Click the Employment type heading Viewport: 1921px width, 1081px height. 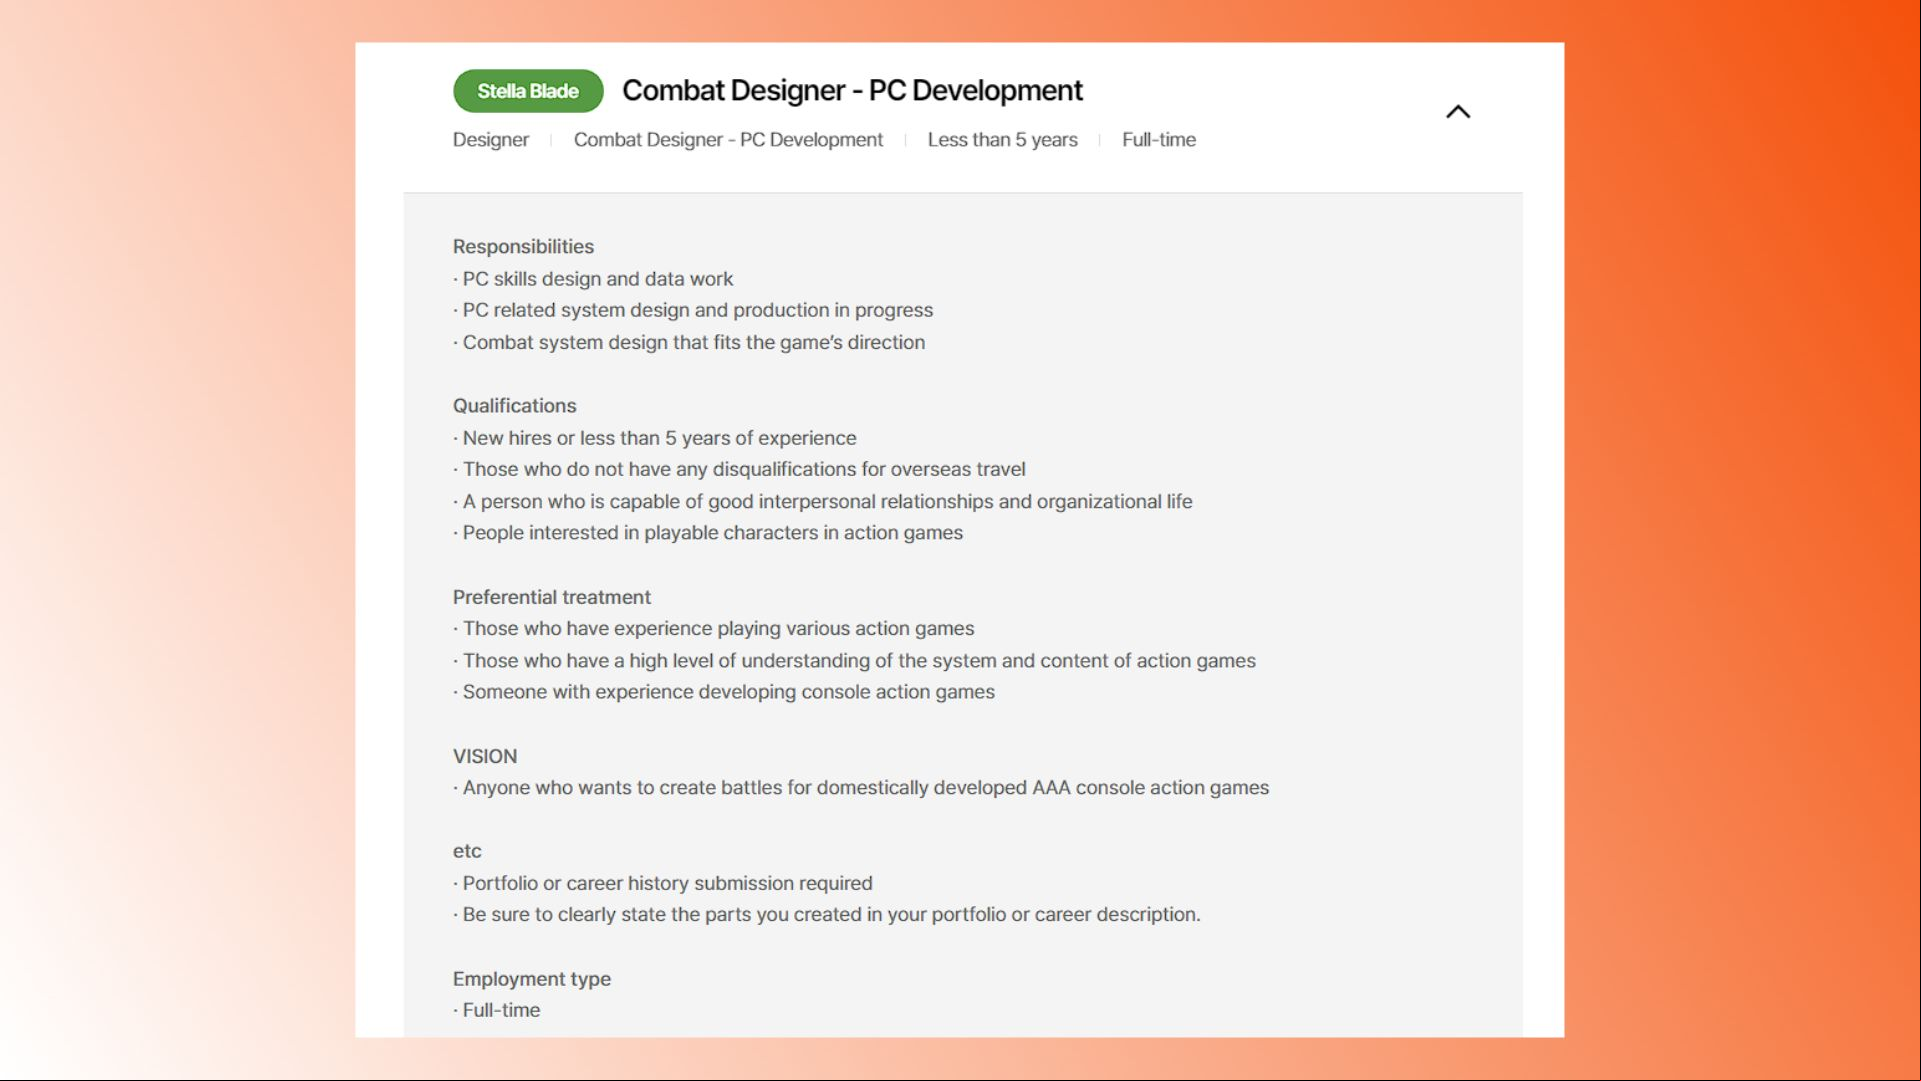(532, 979)
